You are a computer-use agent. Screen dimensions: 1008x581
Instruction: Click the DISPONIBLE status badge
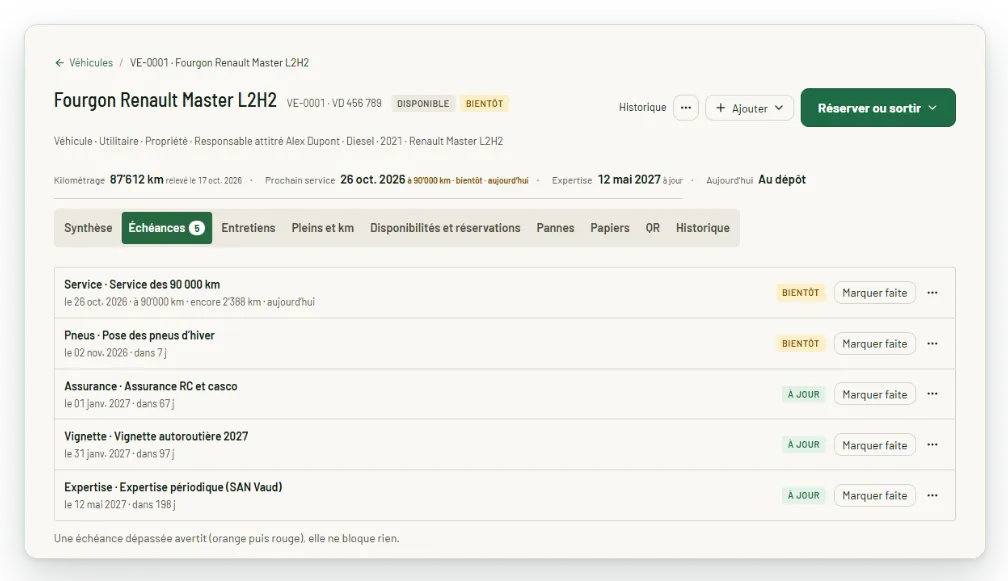[423, 103]
